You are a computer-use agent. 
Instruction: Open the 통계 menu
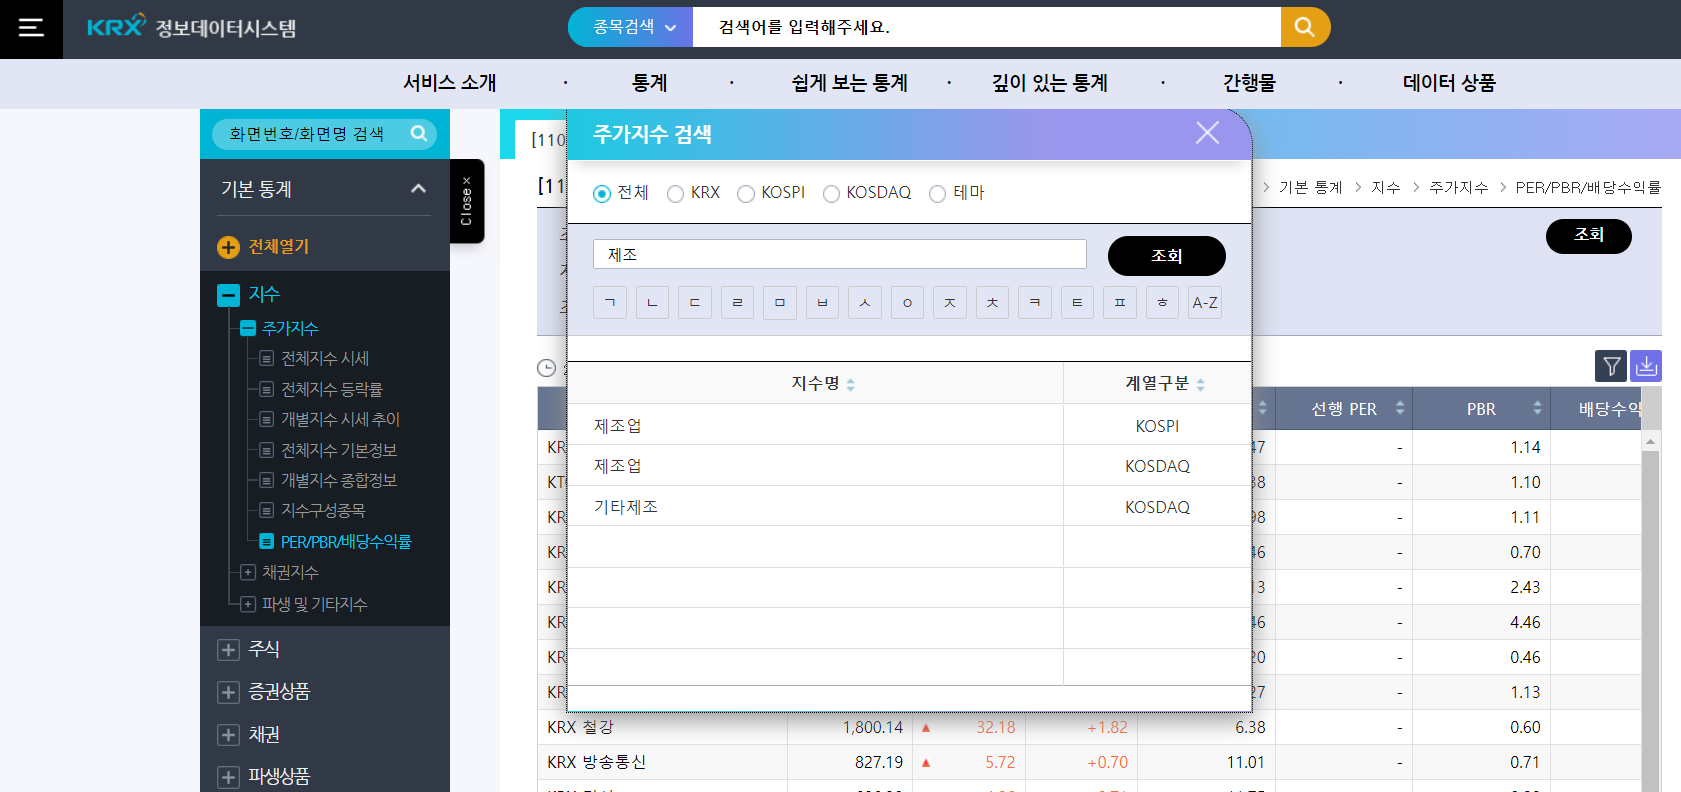click(x=650, y=83)
